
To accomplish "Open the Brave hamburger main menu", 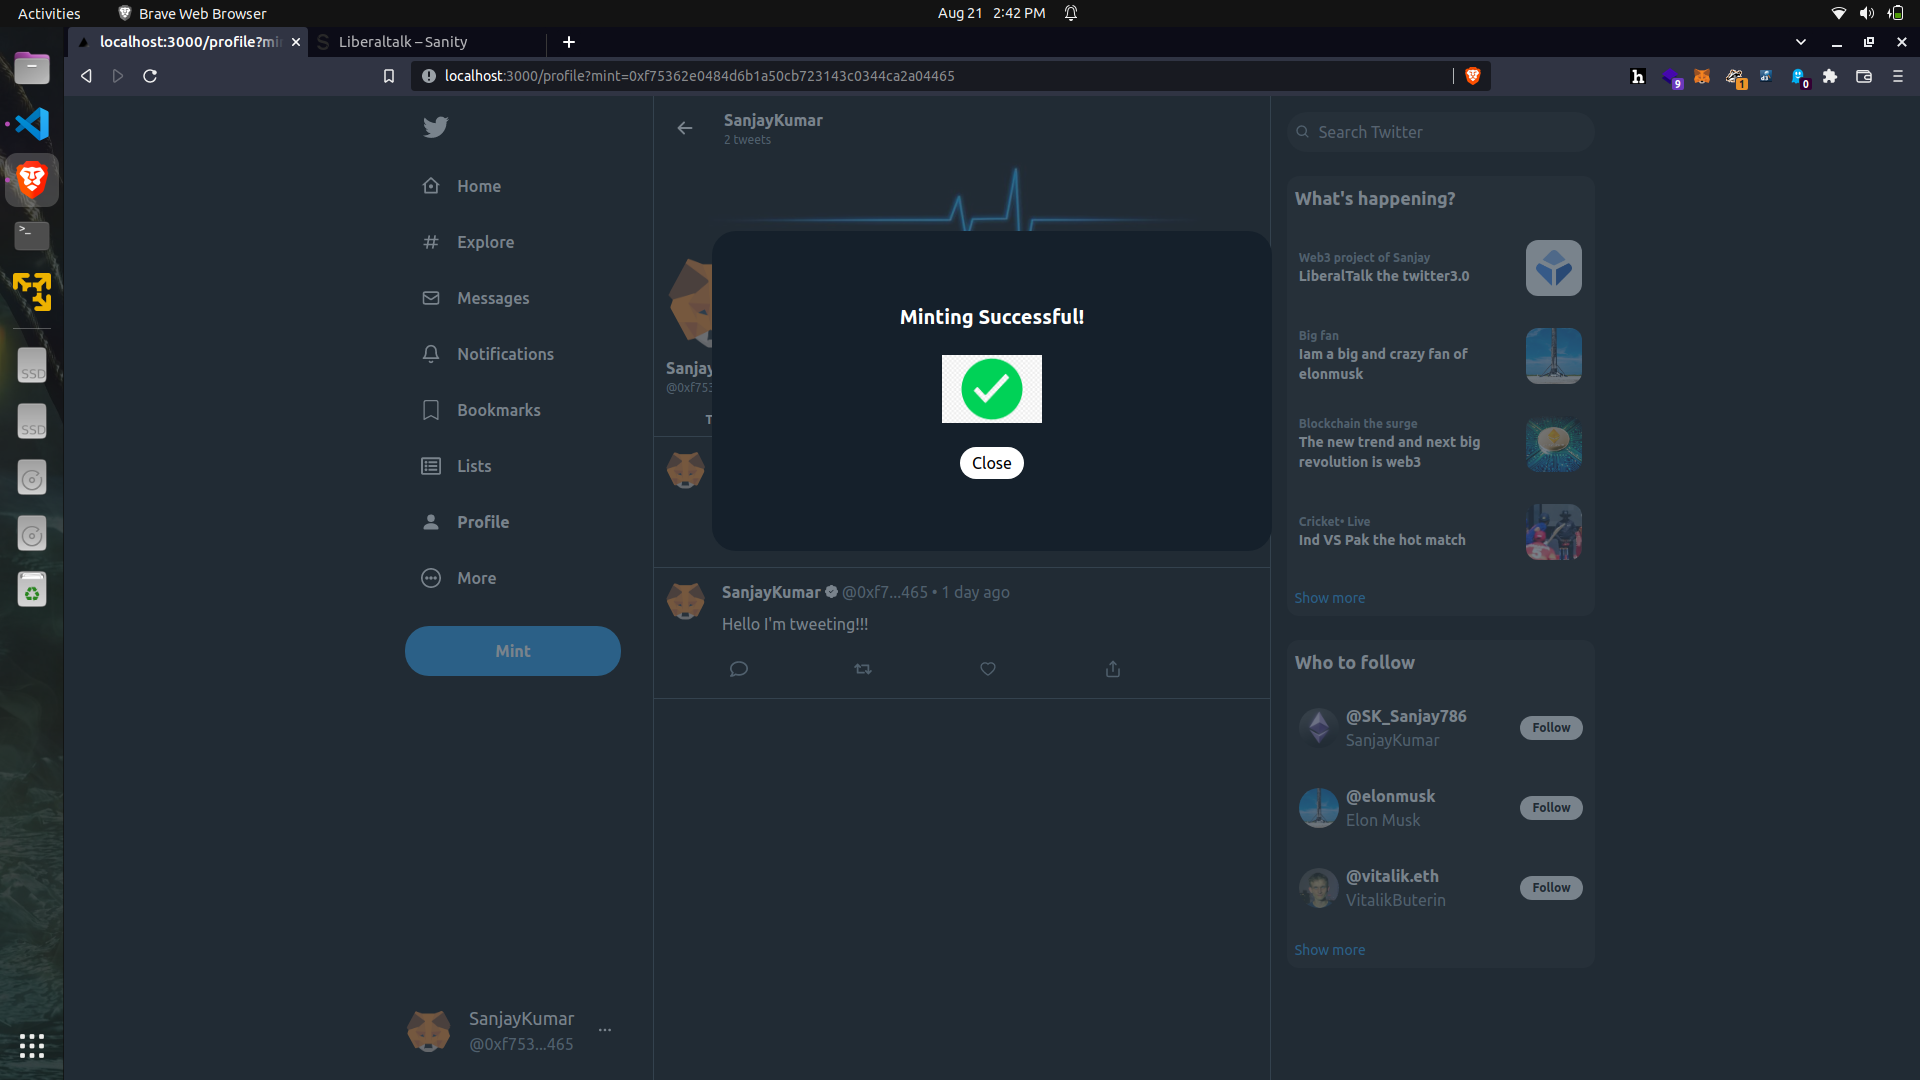I will [x=1897, y=76].
